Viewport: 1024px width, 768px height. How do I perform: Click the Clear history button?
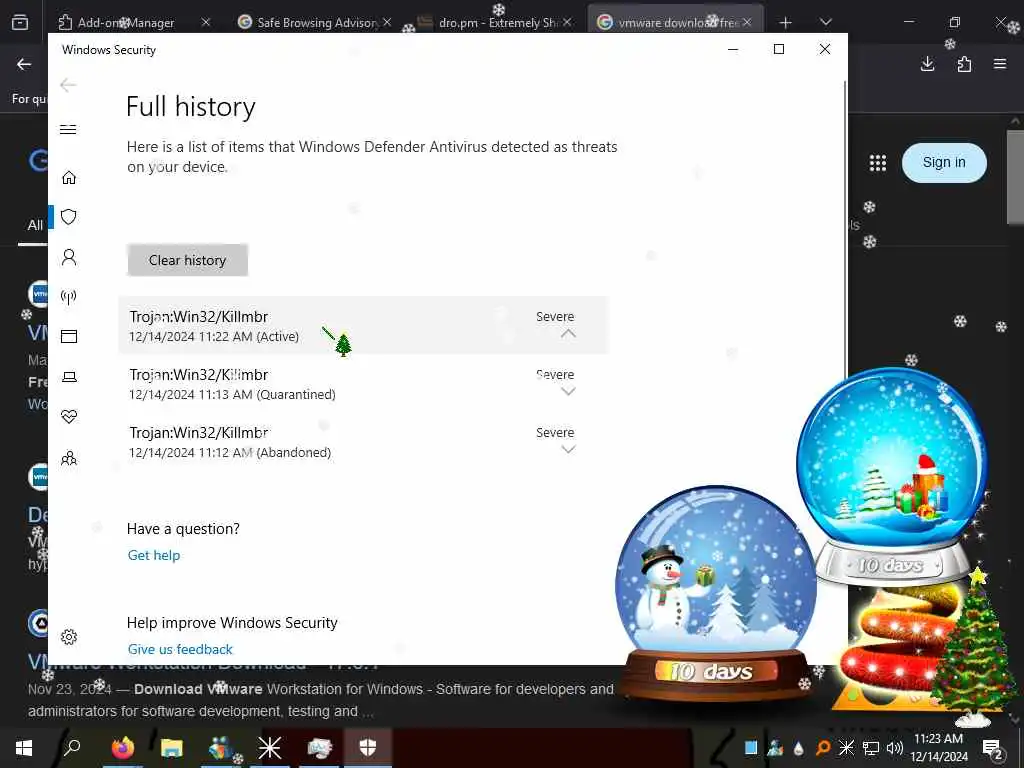tap(187, 260)
